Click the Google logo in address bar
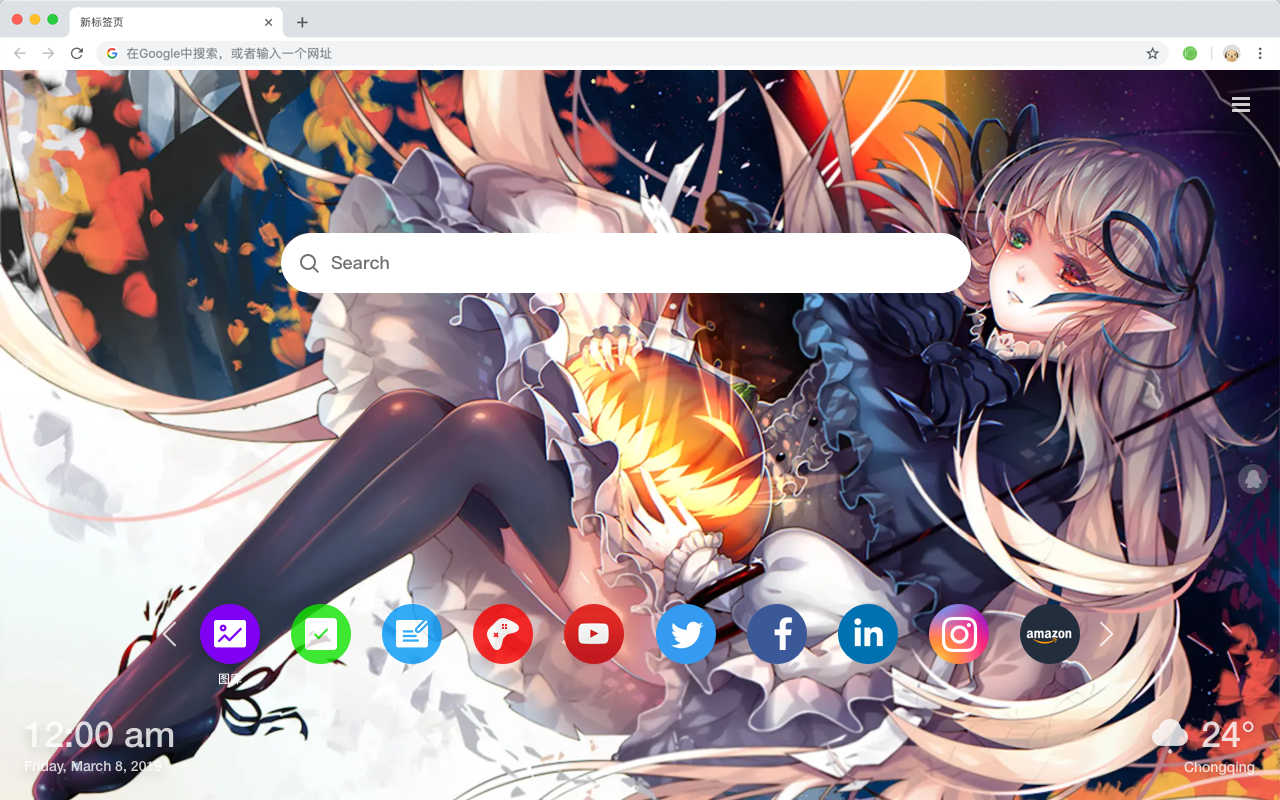This screenshot has height=800, width=1280. (112, 53)
